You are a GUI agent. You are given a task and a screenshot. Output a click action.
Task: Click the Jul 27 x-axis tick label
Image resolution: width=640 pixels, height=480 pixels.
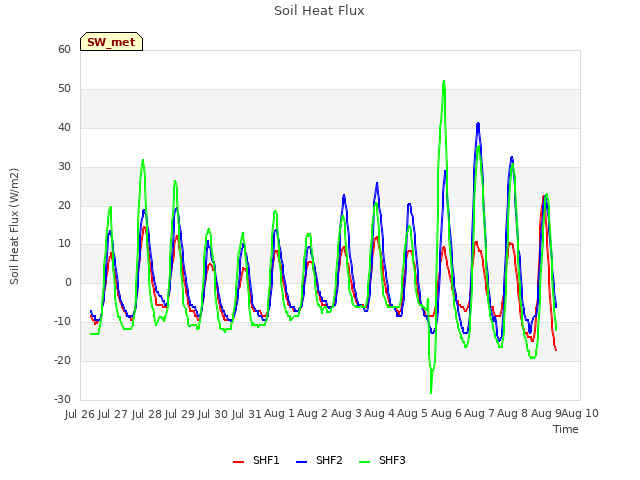click(113, 414)
